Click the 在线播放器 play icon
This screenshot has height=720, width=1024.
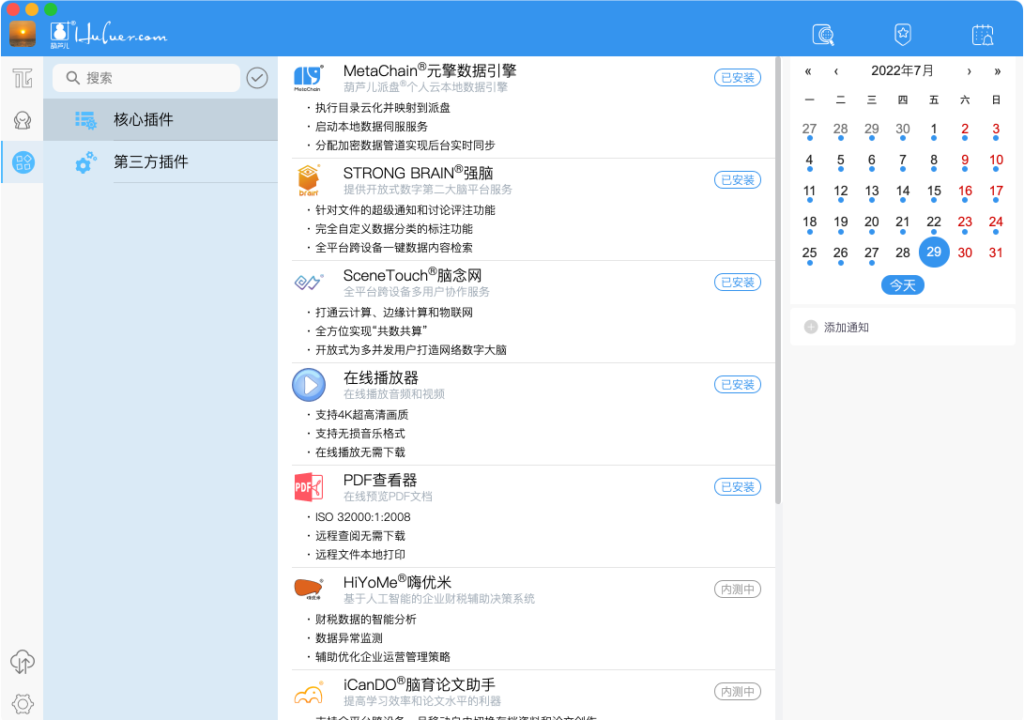click(308, 385)
